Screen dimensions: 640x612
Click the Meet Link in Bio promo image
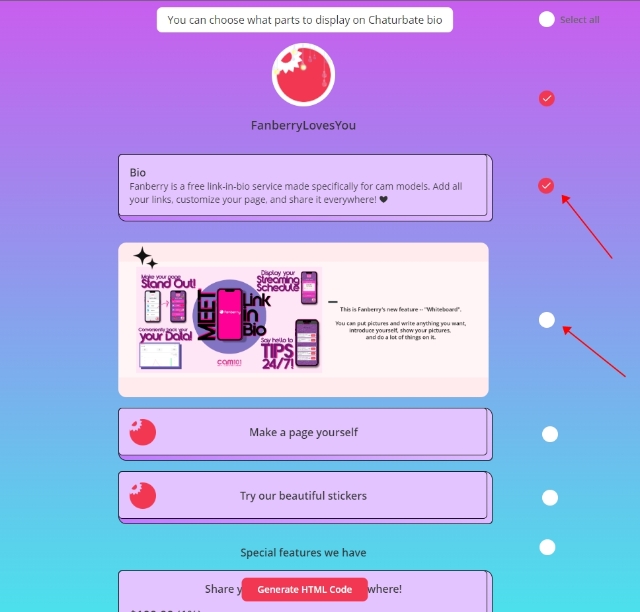pos(229,320)
